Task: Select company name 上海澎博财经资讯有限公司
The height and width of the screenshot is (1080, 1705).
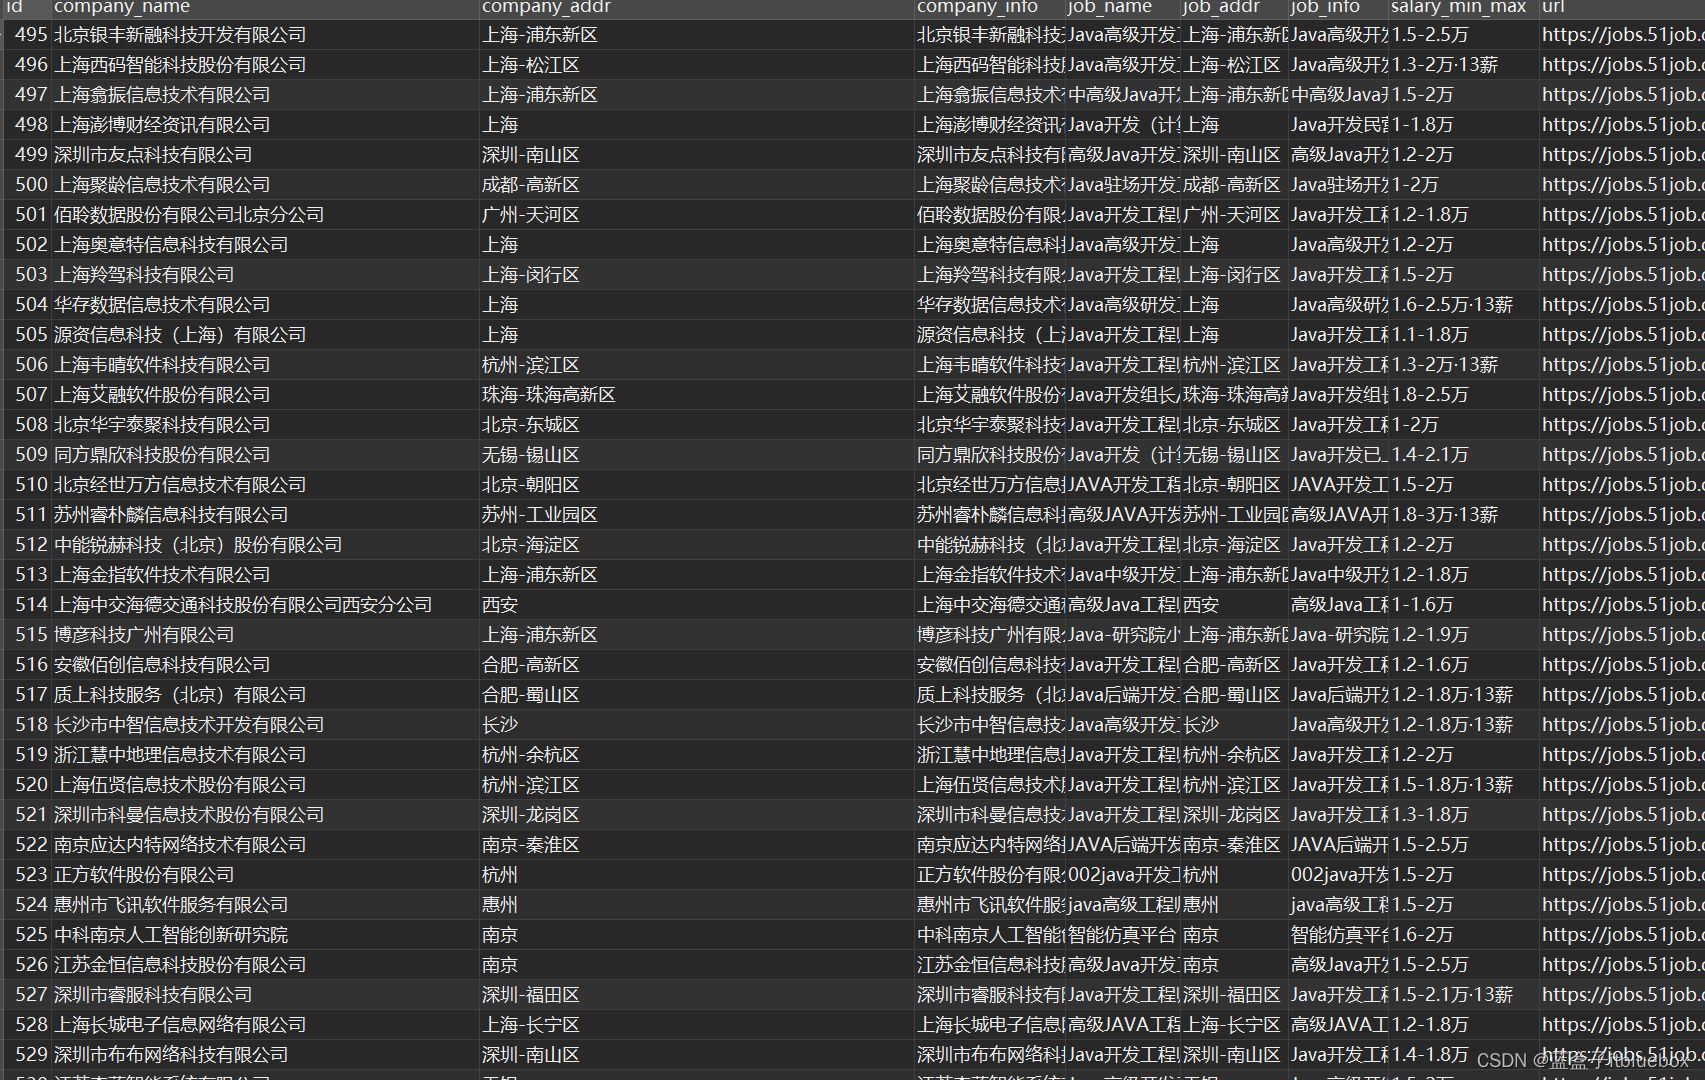Action: 162,125
